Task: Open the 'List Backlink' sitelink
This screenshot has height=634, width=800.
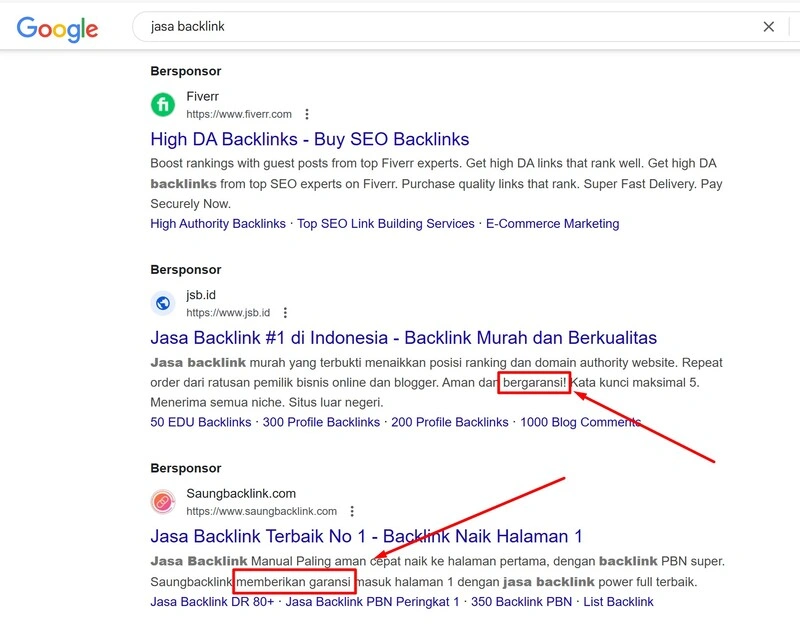Action: (618, 601)
